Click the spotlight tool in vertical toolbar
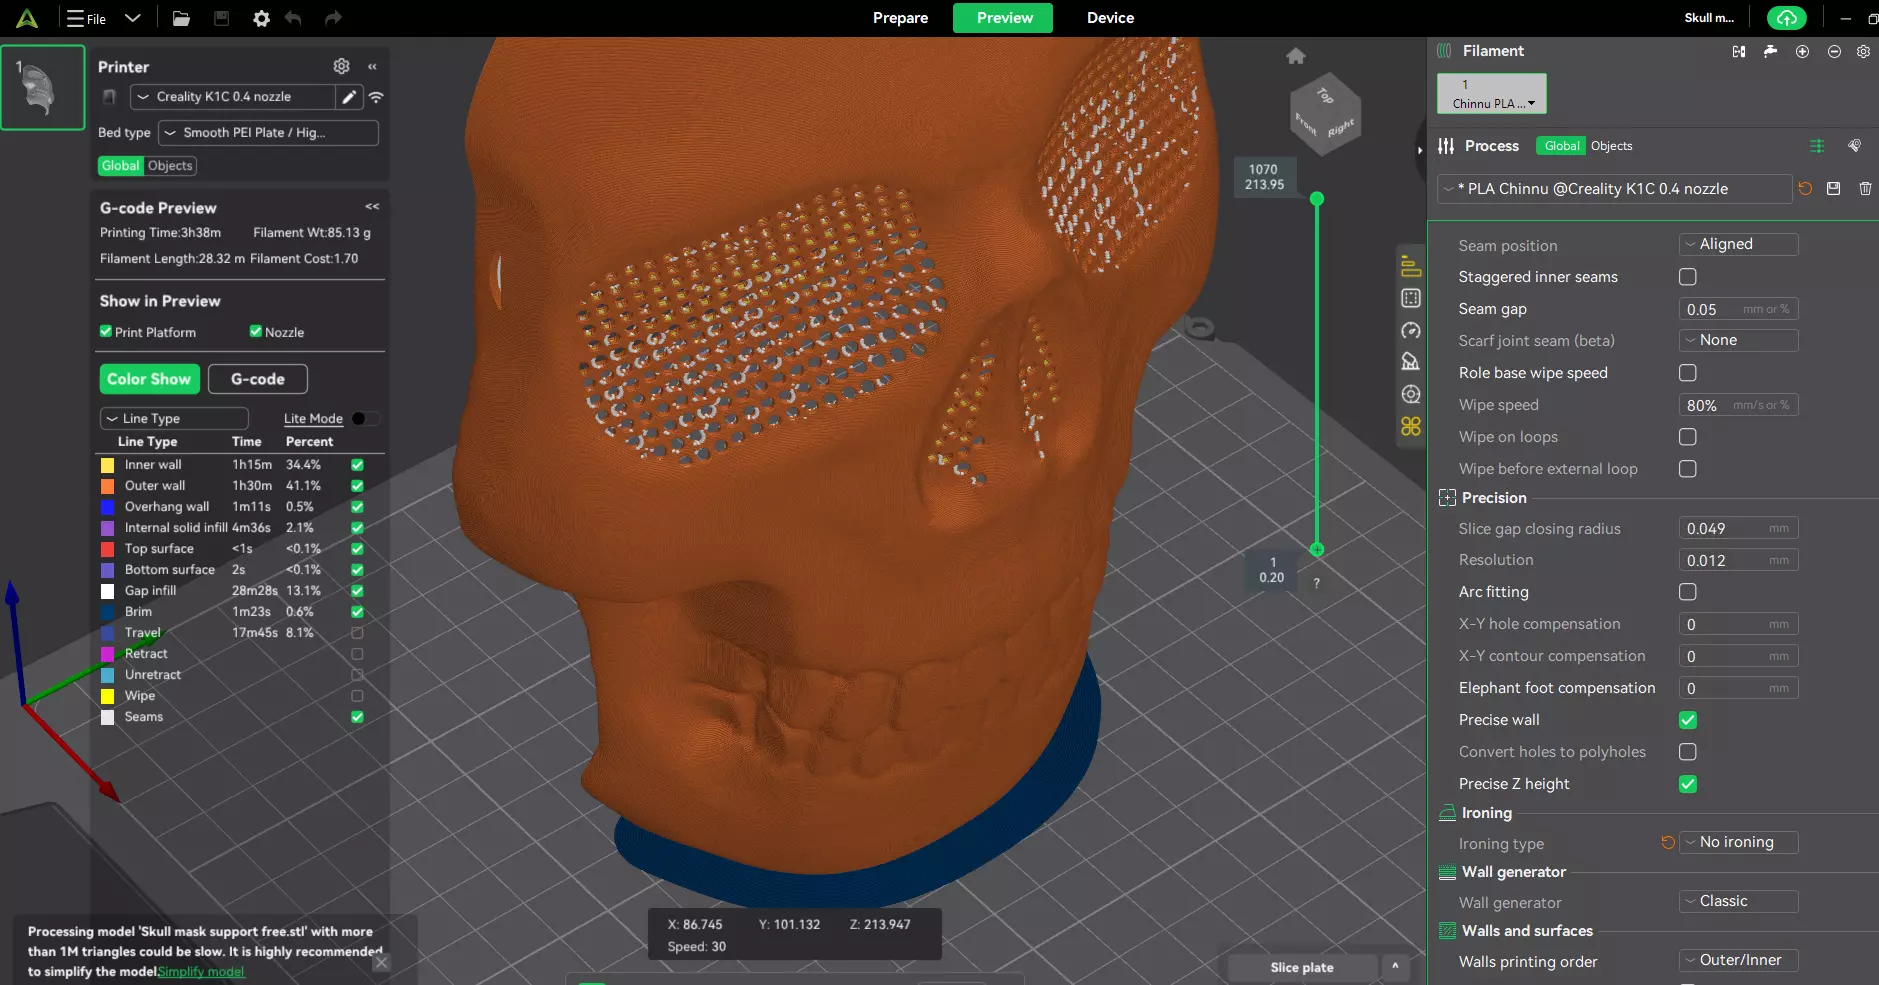This screenshot has width=1879, height=985. [x=1411, y=362]
